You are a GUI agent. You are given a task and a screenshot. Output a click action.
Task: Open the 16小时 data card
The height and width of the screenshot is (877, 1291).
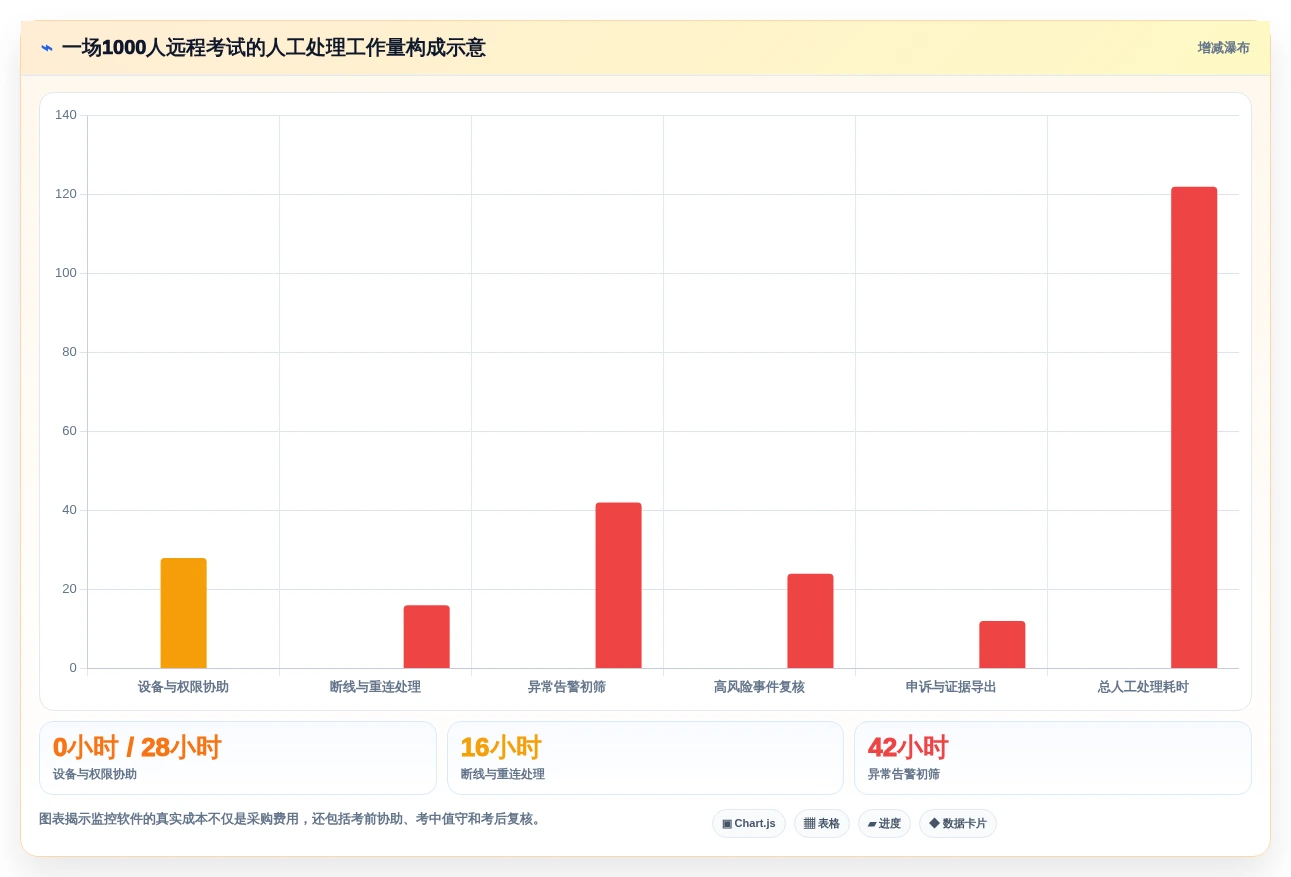tap(645, 758)
